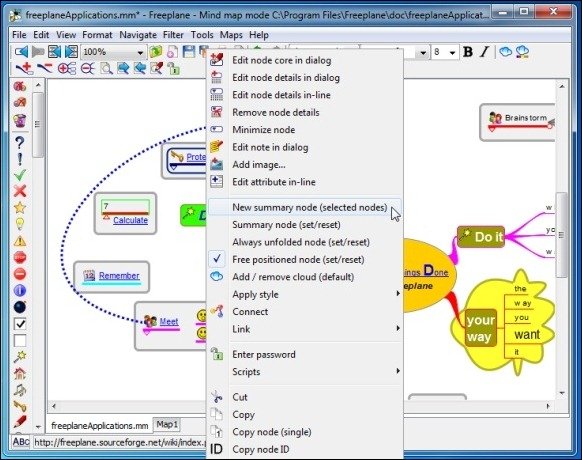Expand the Link submenu

[x=304, y=329]
